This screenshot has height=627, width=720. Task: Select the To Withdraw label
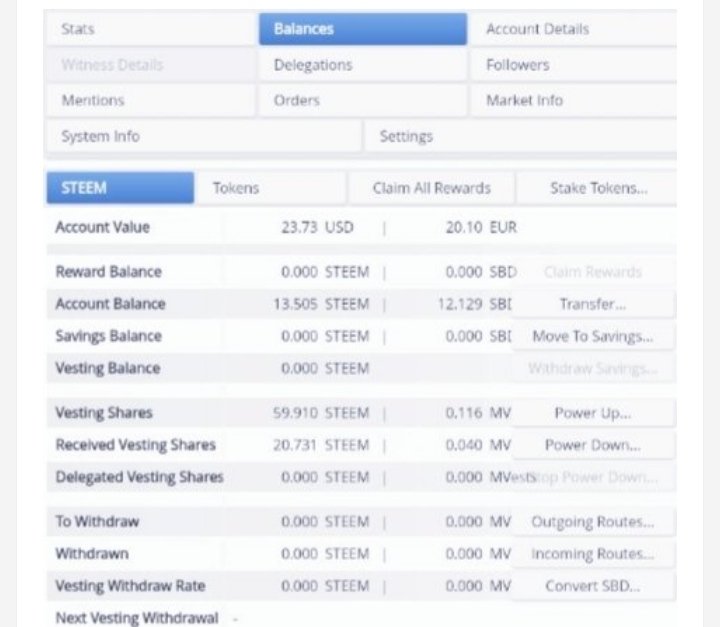pyautogui.click(x=97, y=522)
